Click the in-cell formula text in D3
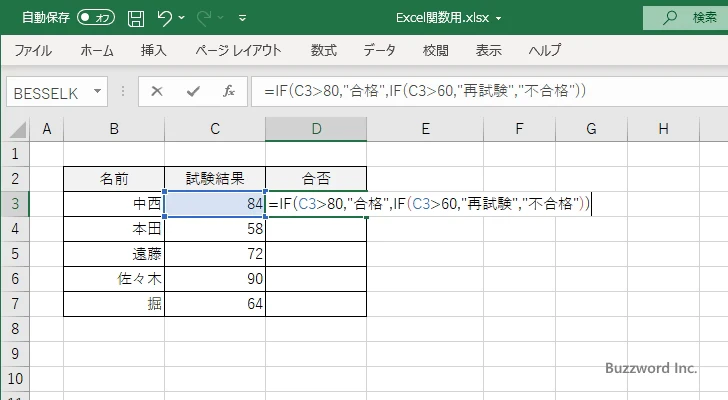Image resolution: width=728 pixels, height=400 pixels. tap(429, 204)
